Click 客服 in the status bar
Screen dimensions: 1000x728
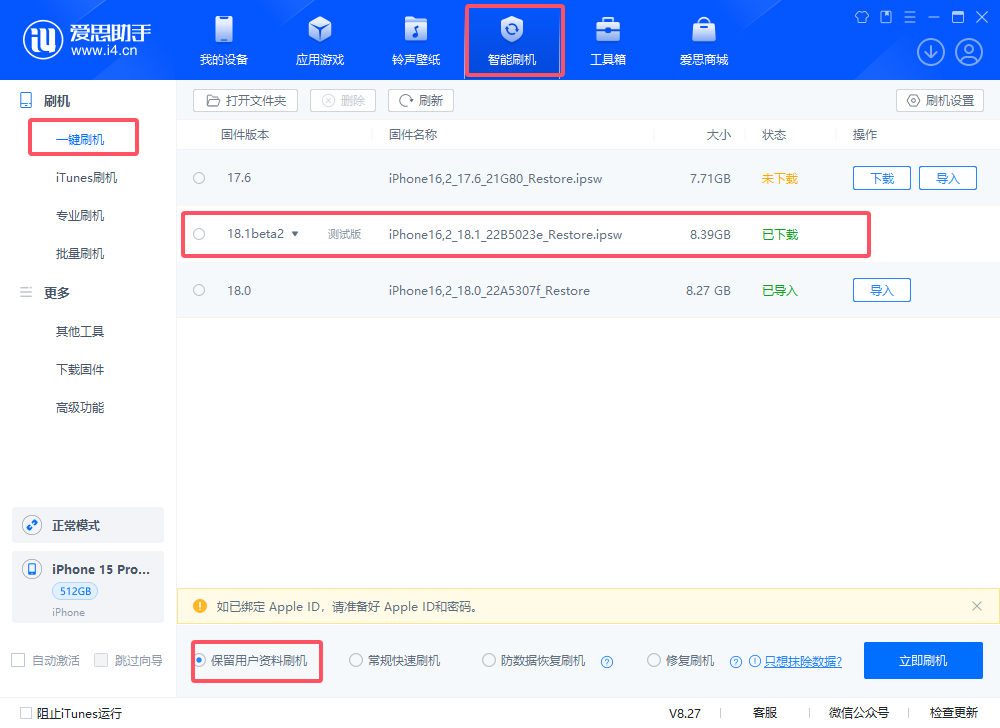pos(765,713)
